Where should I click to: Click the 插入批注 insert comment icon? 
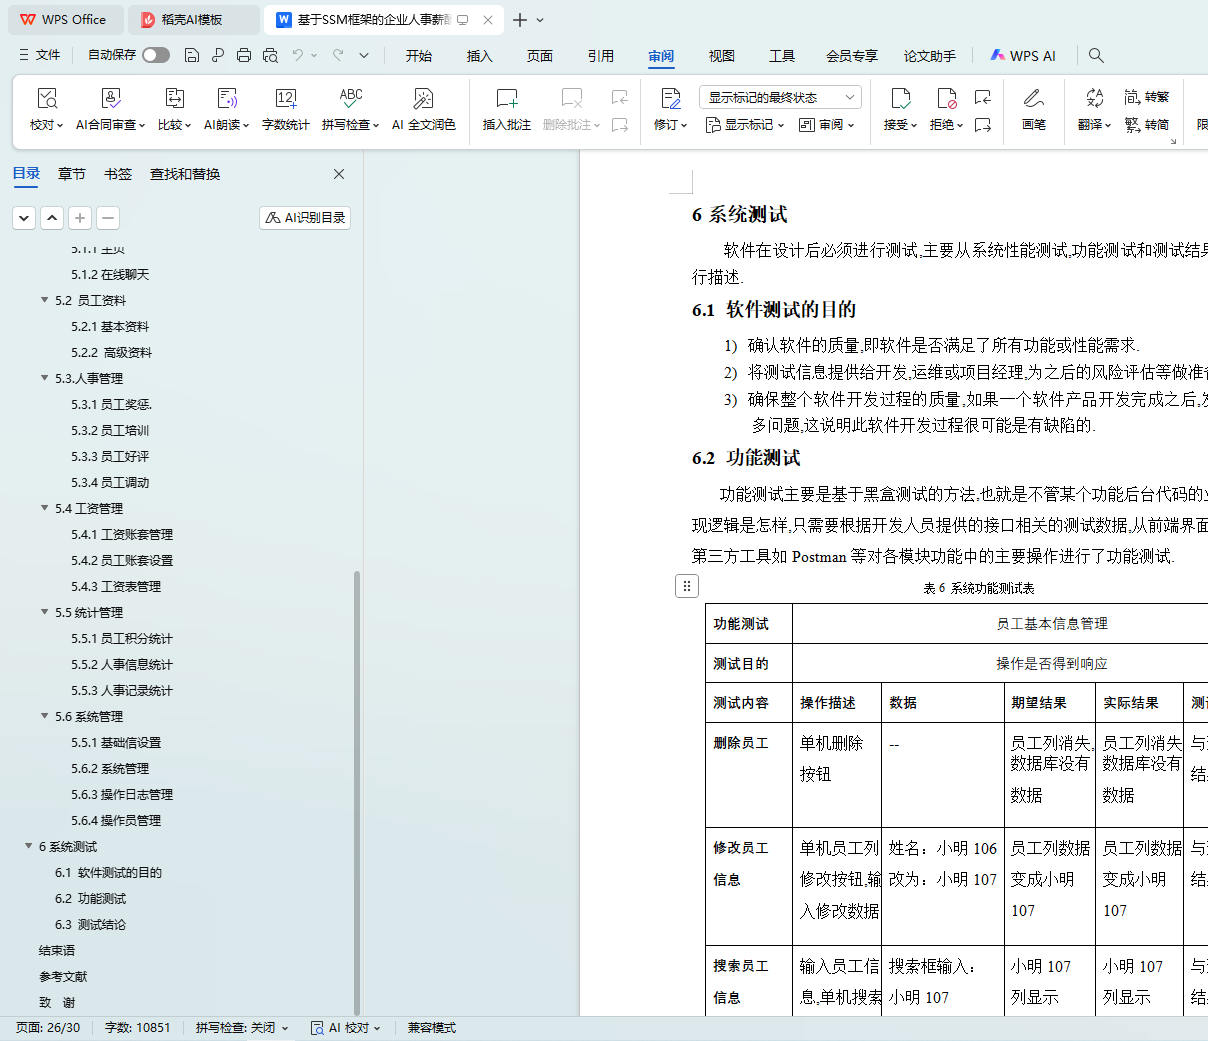[506, 99]
